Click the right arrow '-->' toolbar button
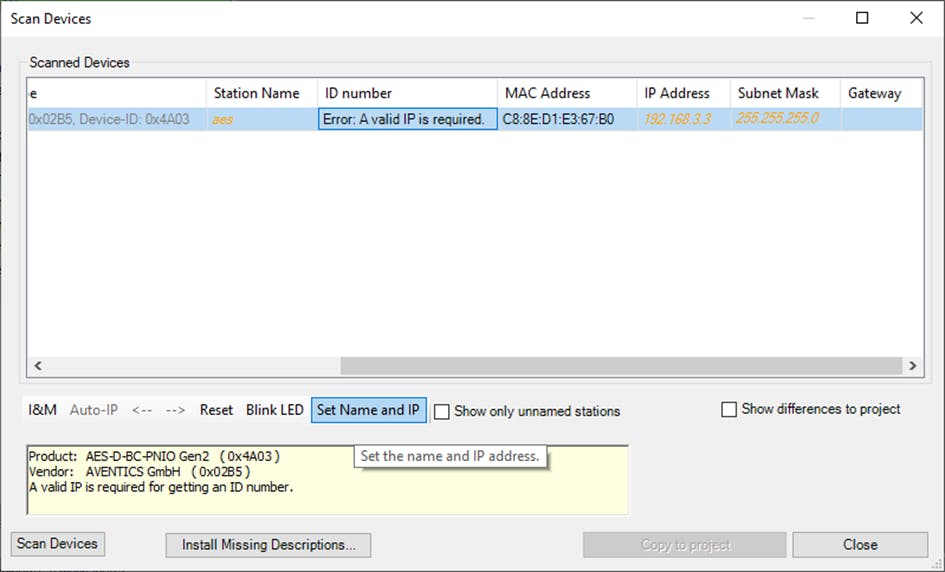 point(176,410)
